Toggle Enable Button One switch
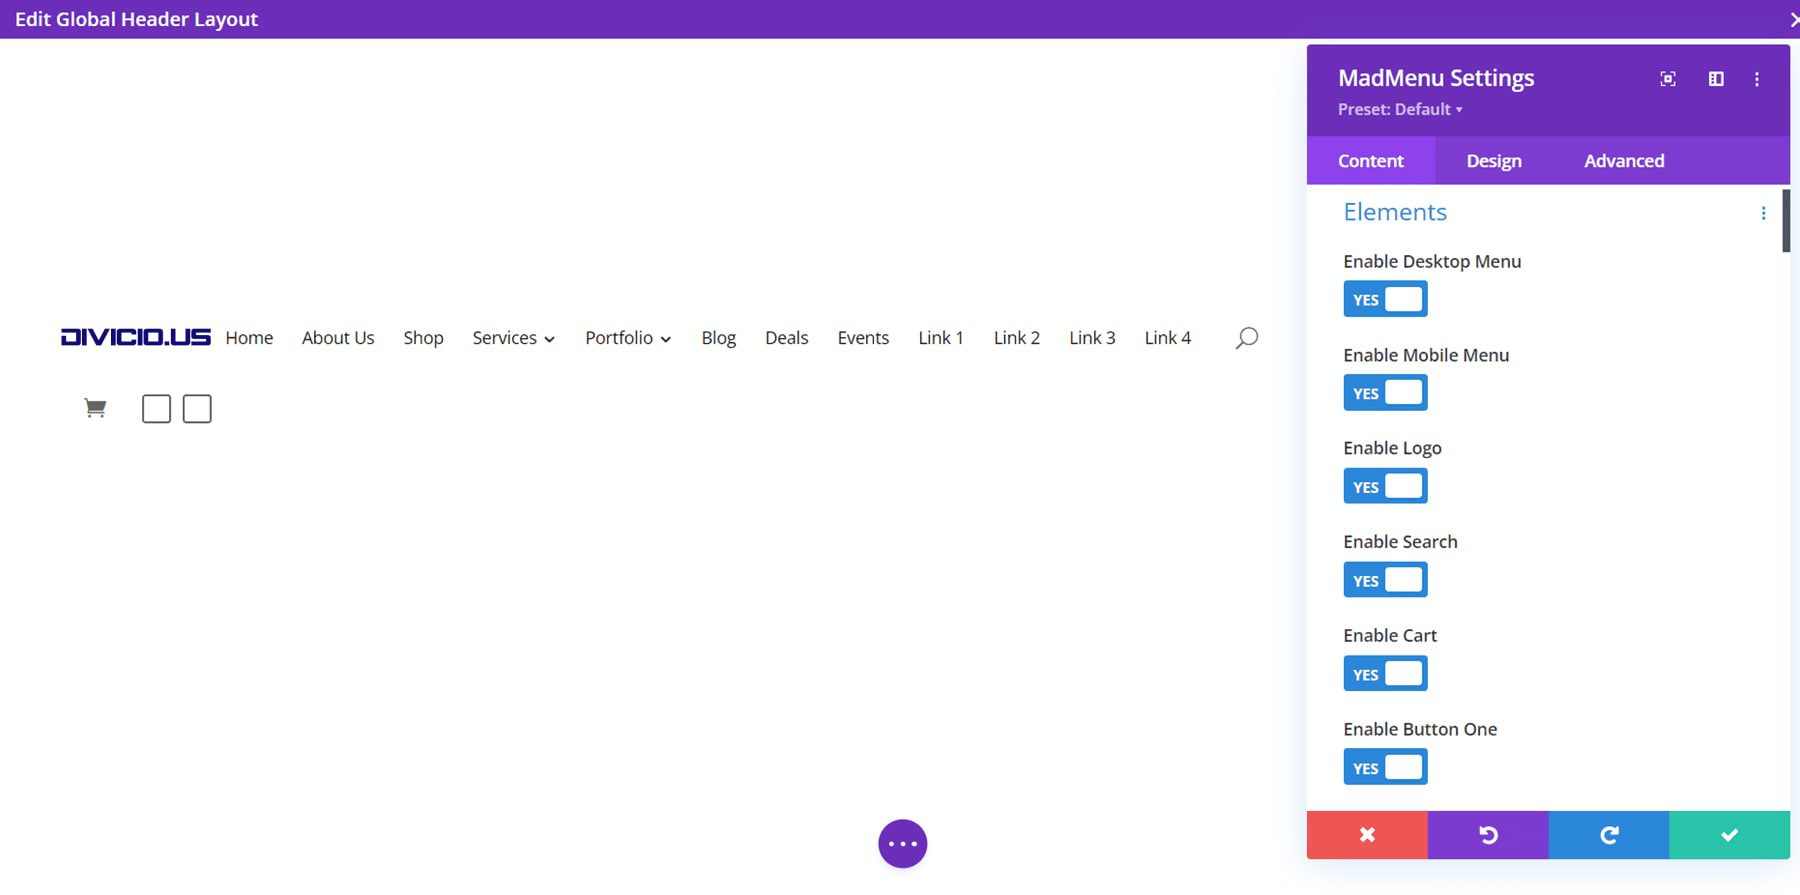 click(x=1385, y=767)
